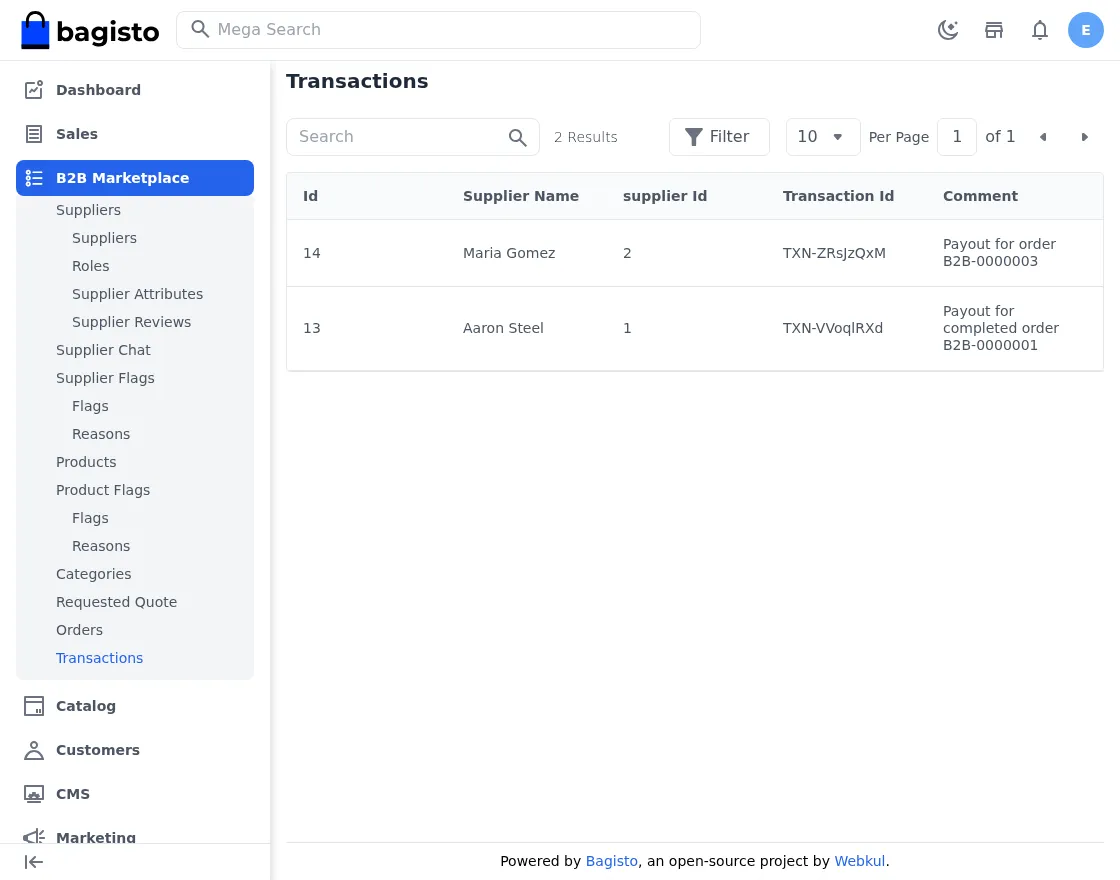Image resolution: width=1120 pixels, height=880 pixels.
Task: Open the Roles submenu item
Action: tap(91, 266)
